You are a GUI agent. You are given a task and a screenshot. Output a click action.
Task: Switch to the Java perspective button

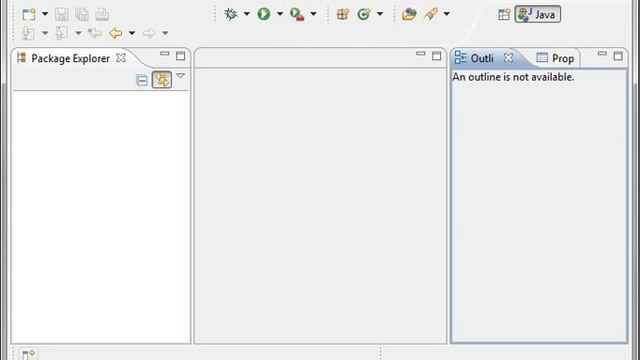538,14
